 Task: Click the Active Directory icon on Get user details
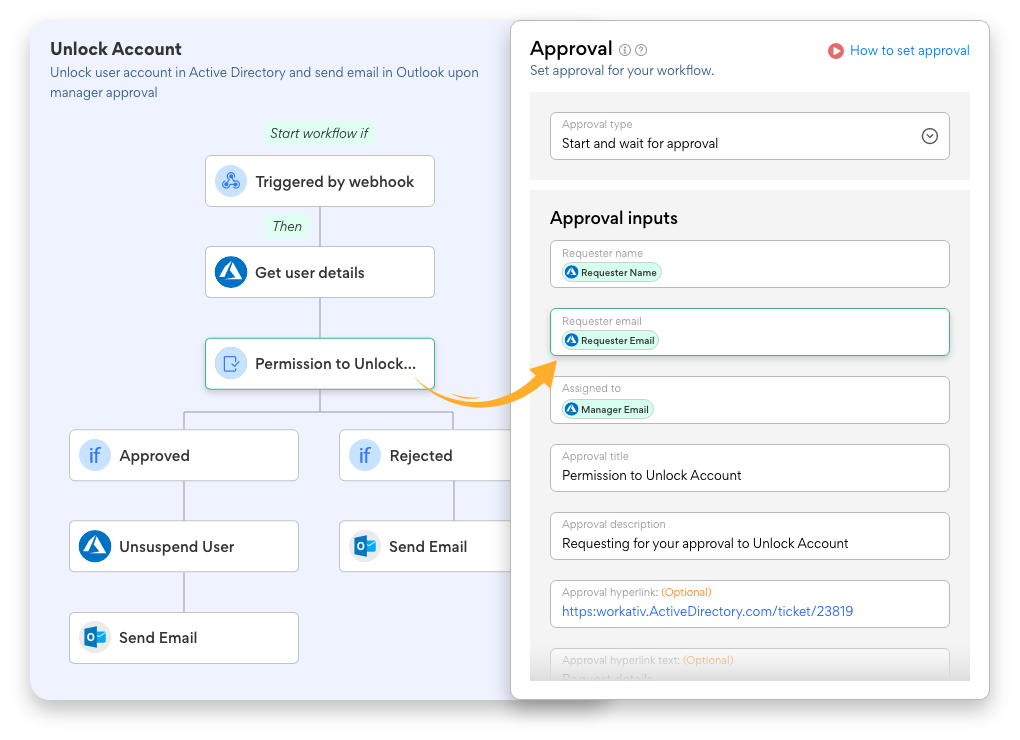[231, 272]
